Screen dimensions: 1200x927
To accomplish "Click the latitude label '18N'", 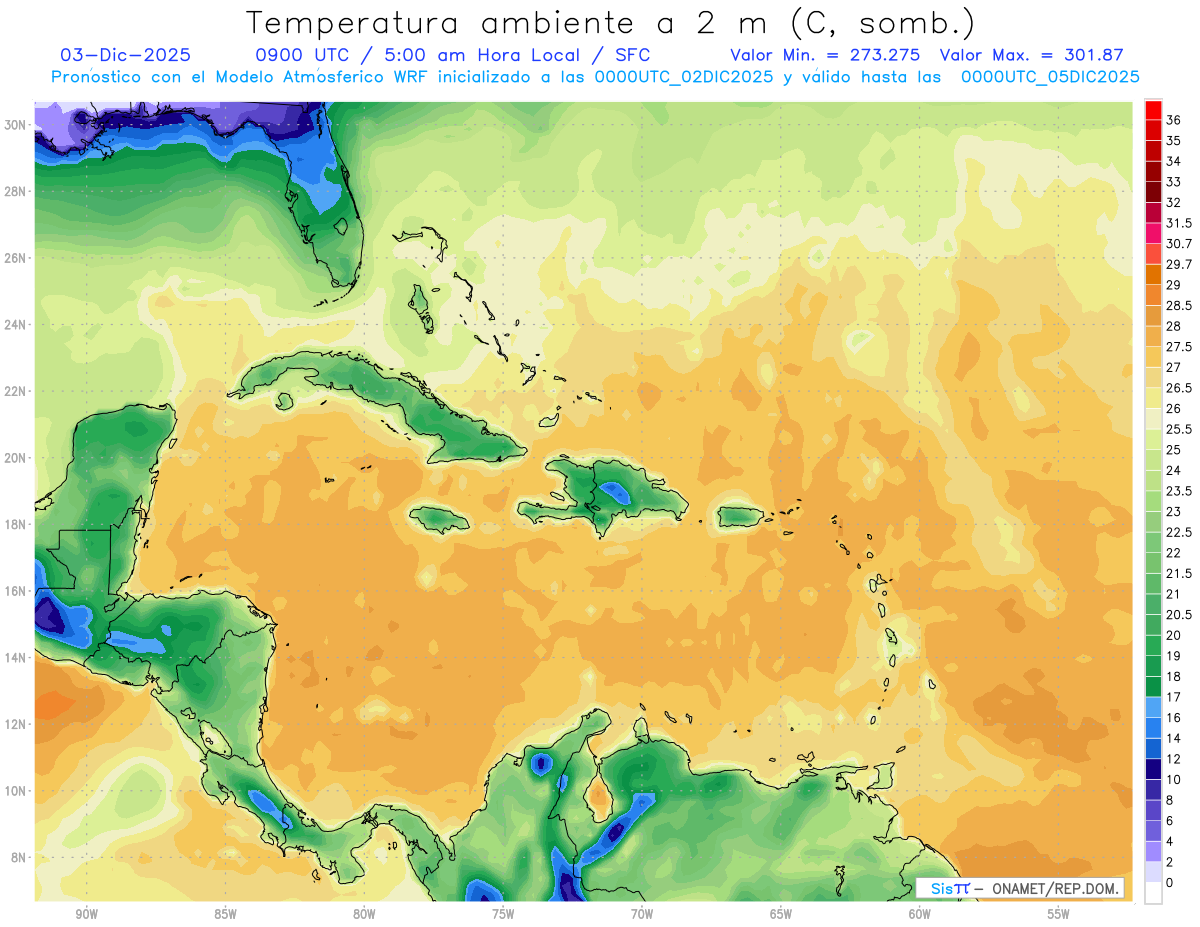I will pos(14,524).
